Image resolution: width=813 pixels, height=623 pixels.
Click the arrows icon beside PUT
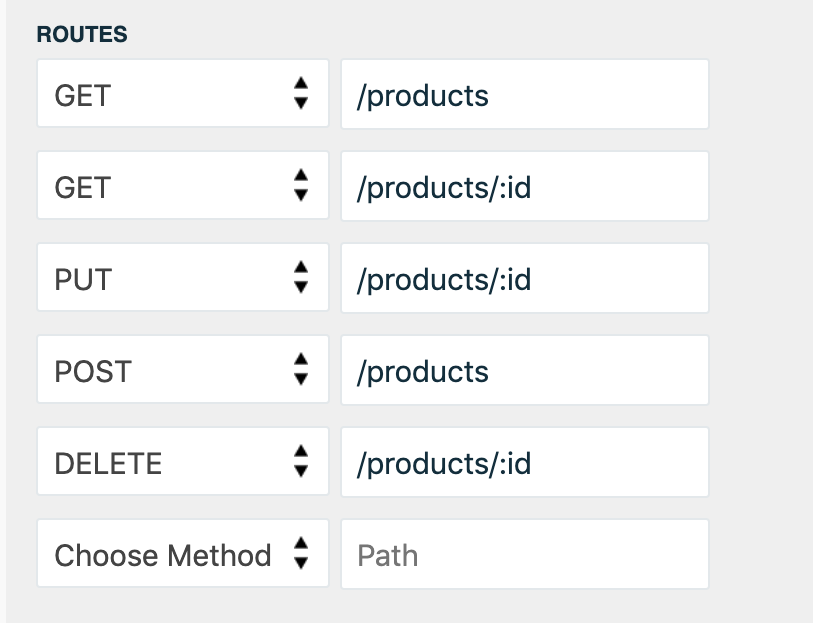click(300, 279)
